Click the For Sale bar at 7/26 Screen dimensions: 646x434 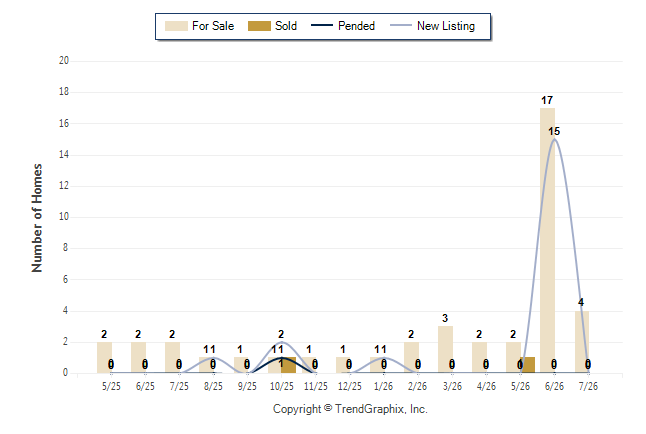pyautogui.click(x=582, y=342)
